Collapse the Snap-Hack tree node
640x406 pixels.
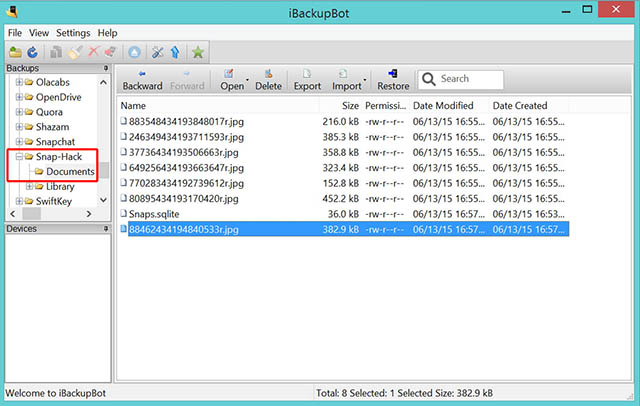coord(19,157)
